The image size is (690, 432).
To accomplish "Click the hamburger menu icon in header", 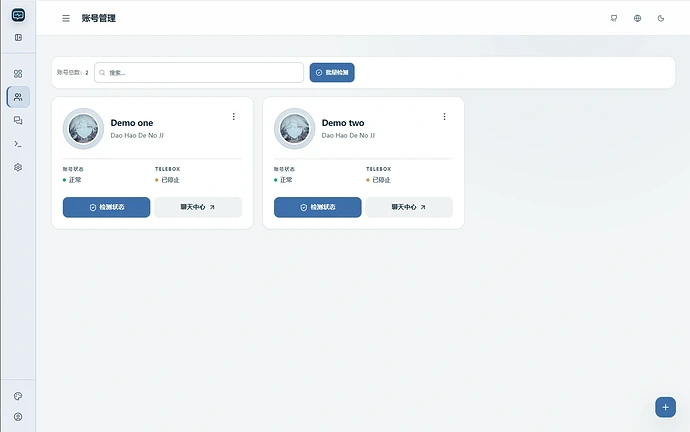I will (x=66, y=18).
